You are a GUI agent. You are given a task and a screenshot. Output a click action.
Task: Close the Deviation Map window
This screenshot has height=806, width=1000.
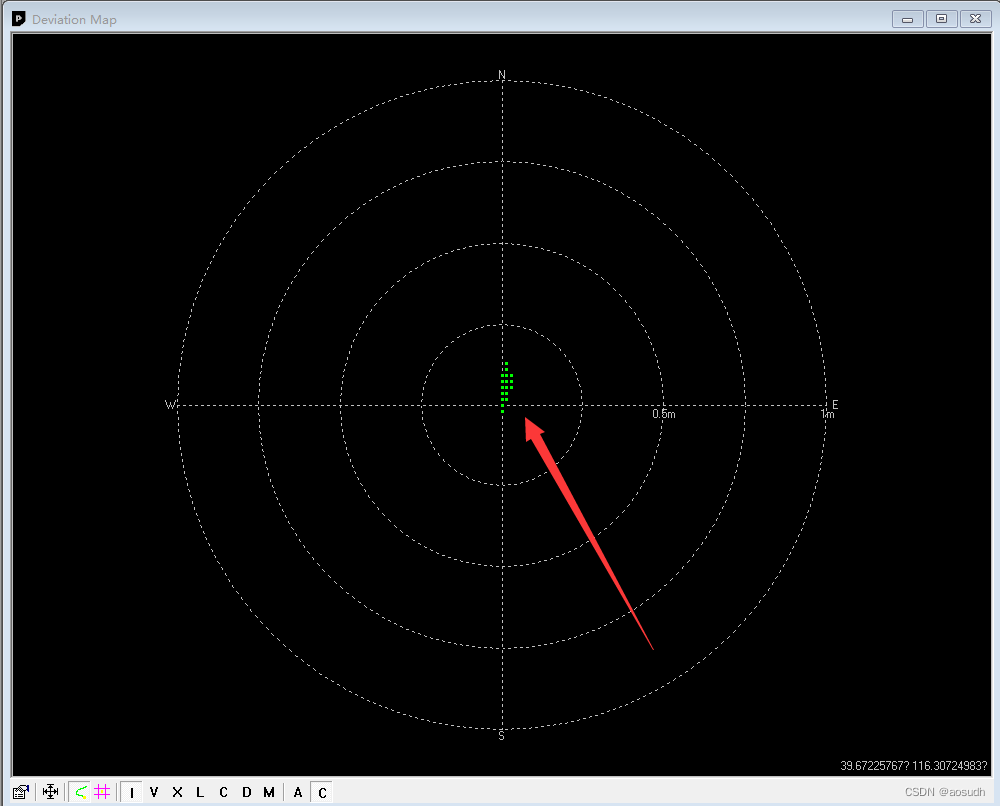975,19
